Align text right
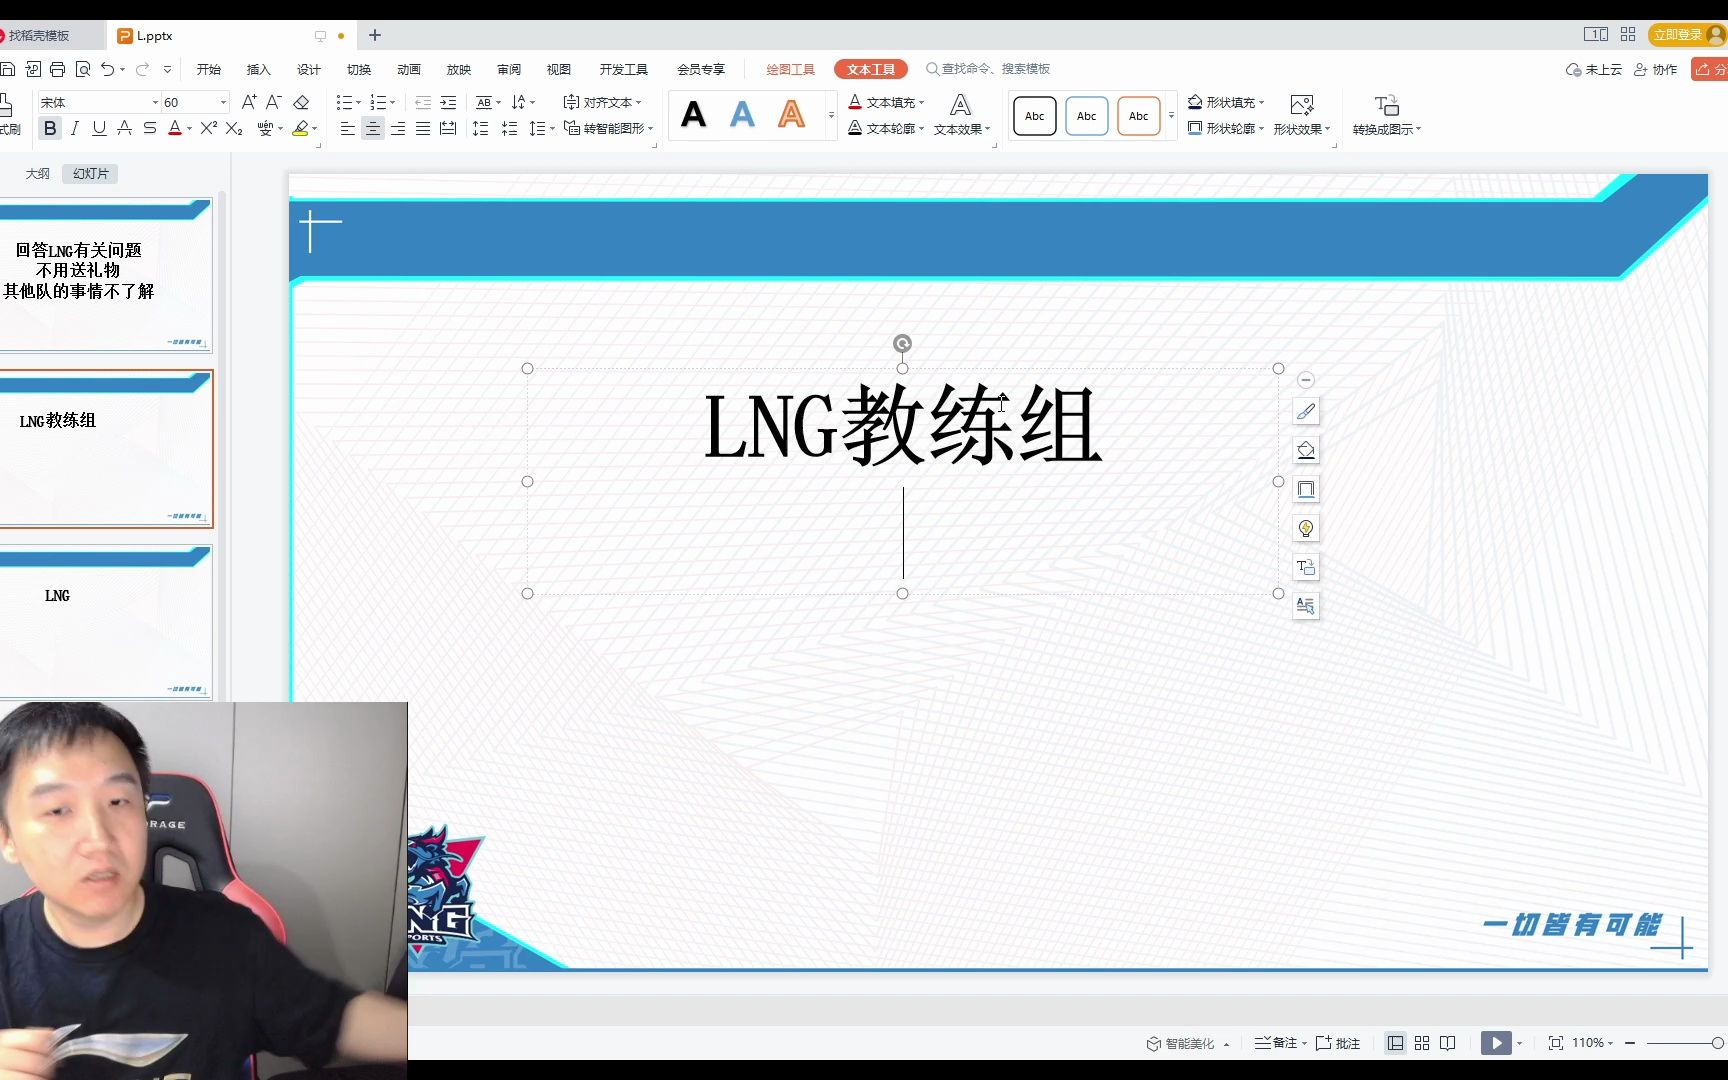The width and height of the screenshot is (1728, 1080). click(398, 128)
